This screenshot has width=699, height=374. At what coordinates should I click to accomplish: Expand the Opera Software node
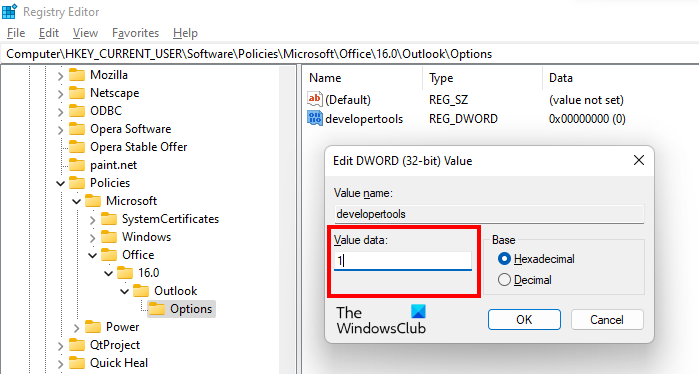tap(60, 130)
